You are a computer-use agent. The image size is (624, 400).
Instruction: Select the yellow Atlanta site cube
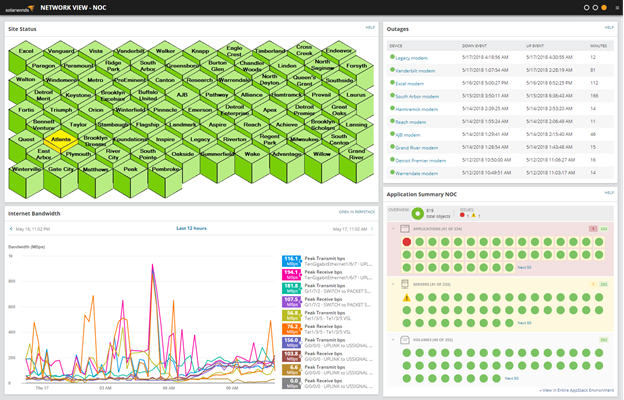(x=60, y=140)
